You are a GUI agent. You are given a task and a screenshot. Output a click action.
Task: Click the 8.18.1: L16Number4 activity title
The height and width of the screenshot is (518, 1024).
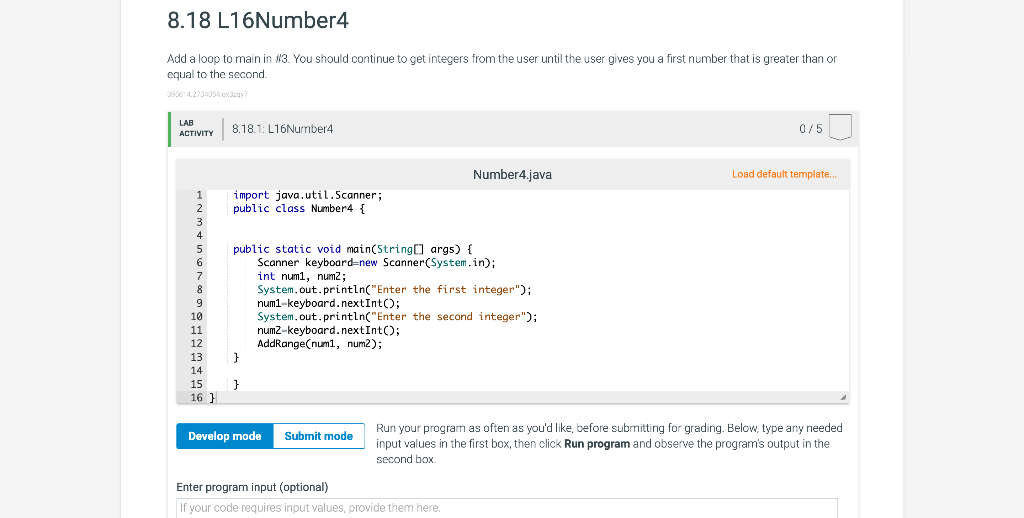pos(282,129)
